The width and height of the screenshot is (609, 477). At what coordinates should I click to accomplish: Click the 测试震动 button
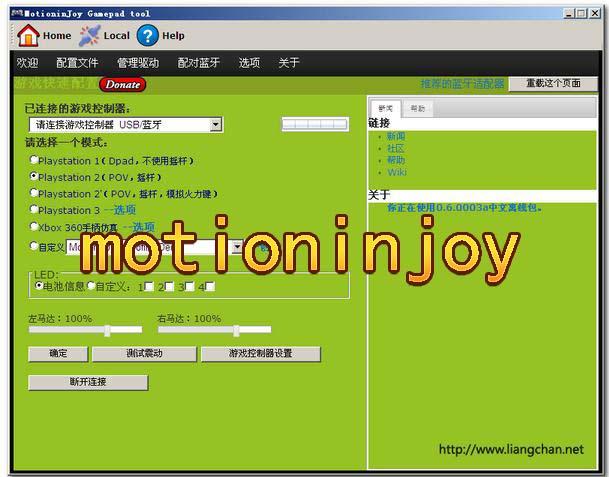[144, 354]
